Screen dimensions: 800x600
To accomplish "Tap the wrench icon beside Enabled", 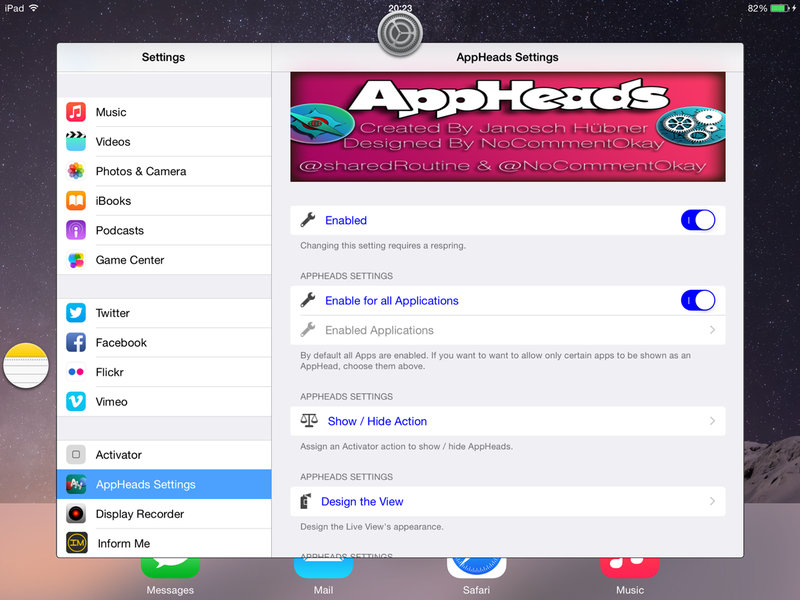I will click(308, 220).
